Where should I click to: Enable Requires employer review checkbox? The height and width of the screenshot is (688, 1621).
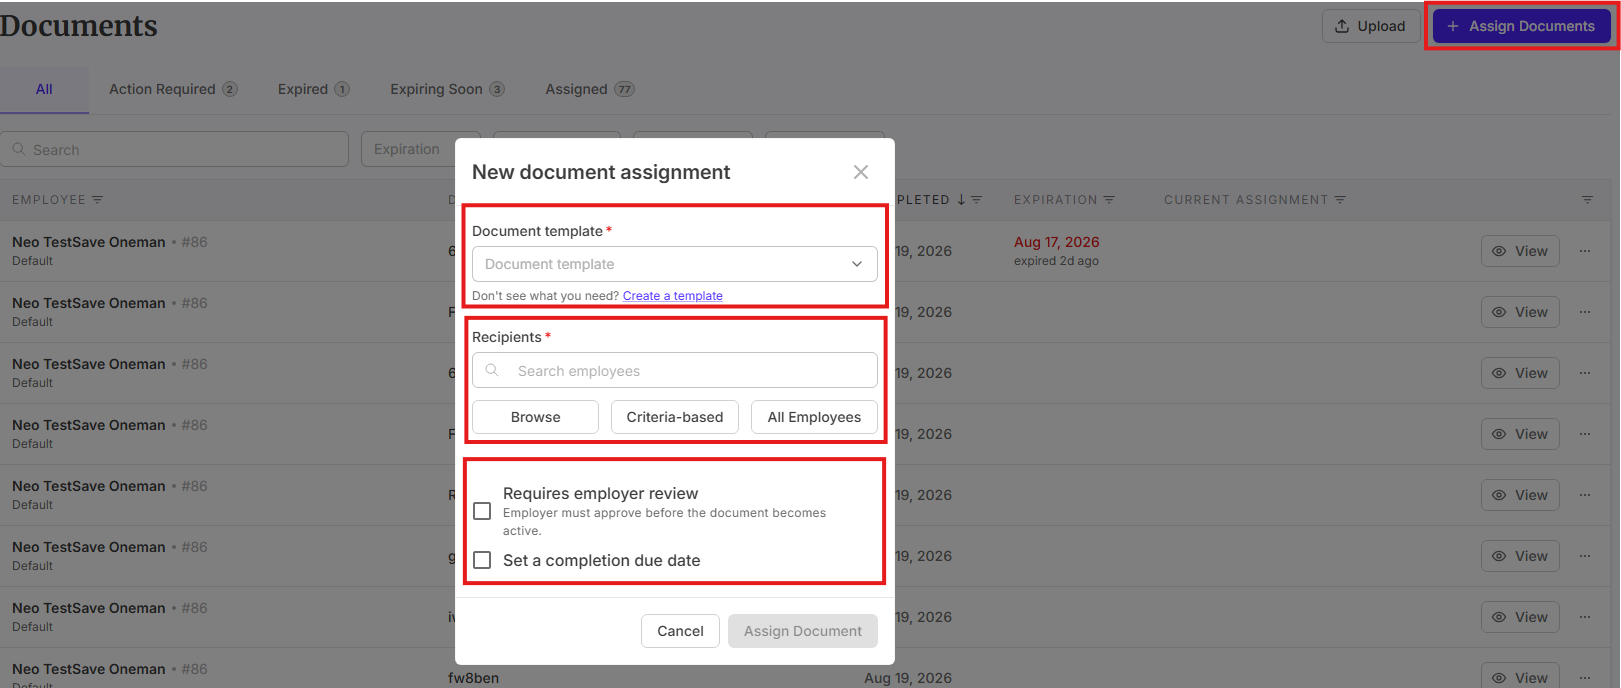(482, 511)
